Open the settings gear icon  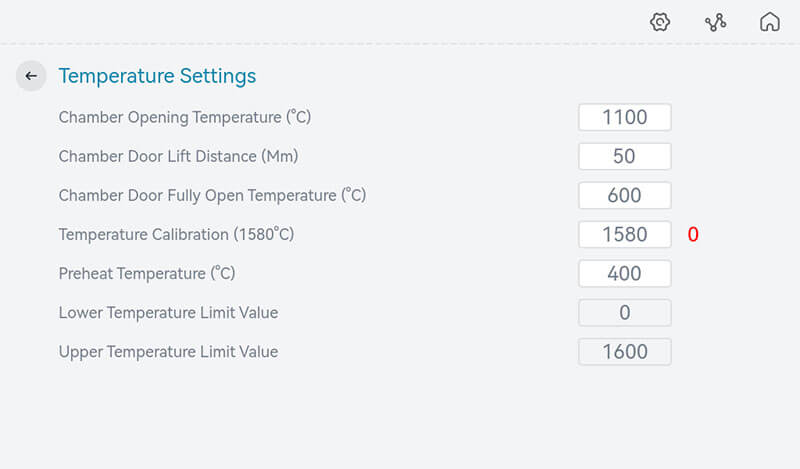(660, 22)
